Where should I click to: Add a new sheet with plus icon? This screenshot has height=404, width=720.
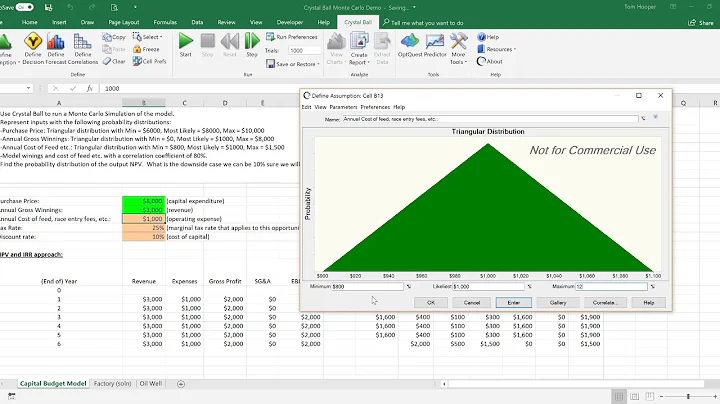[x=181, y=384]
